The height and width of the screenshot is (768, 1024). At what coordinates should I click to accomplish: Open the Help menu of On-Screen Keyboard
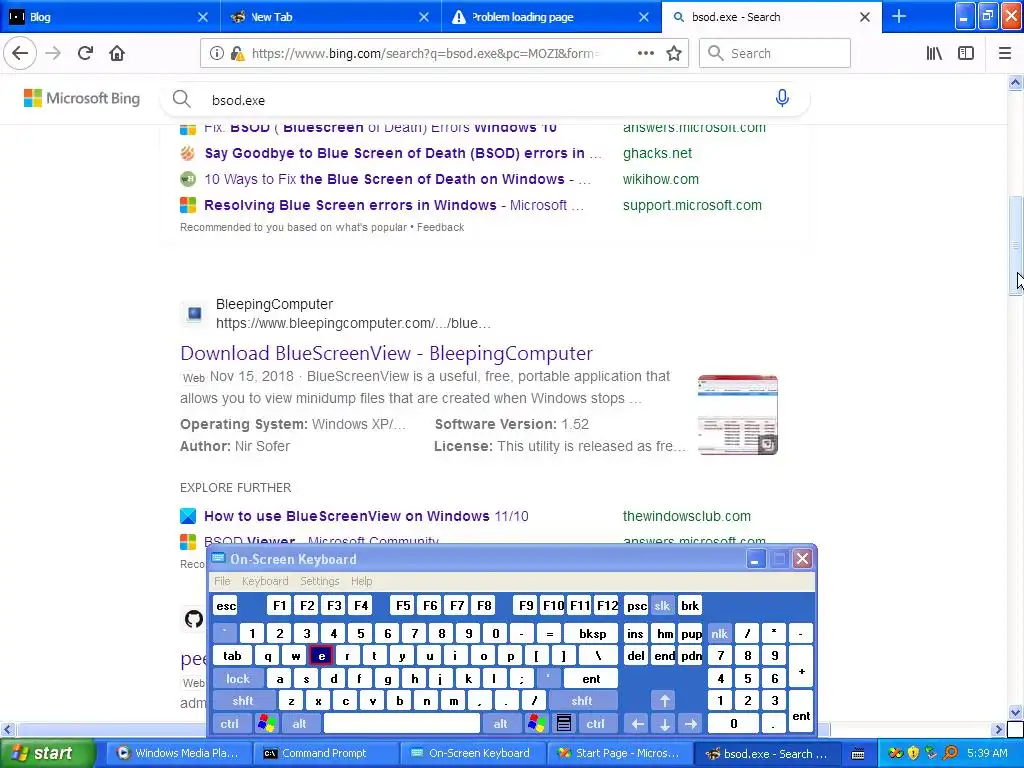361,581
